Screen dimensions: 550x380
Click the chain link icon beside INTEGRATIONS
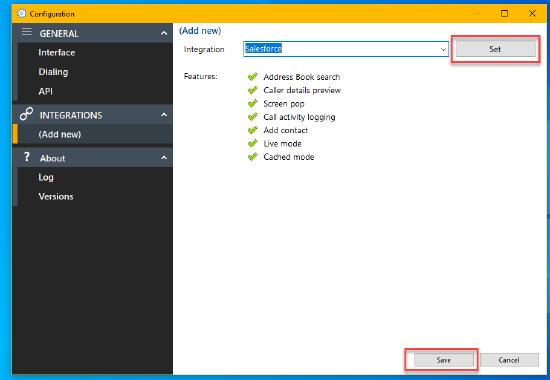26,114
